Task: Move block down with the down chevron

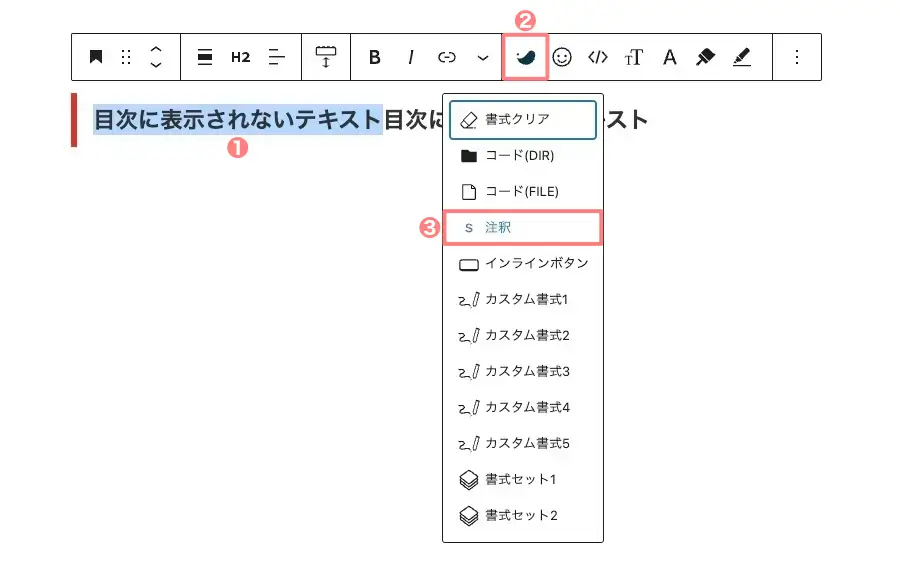Action: pos(156,65)
